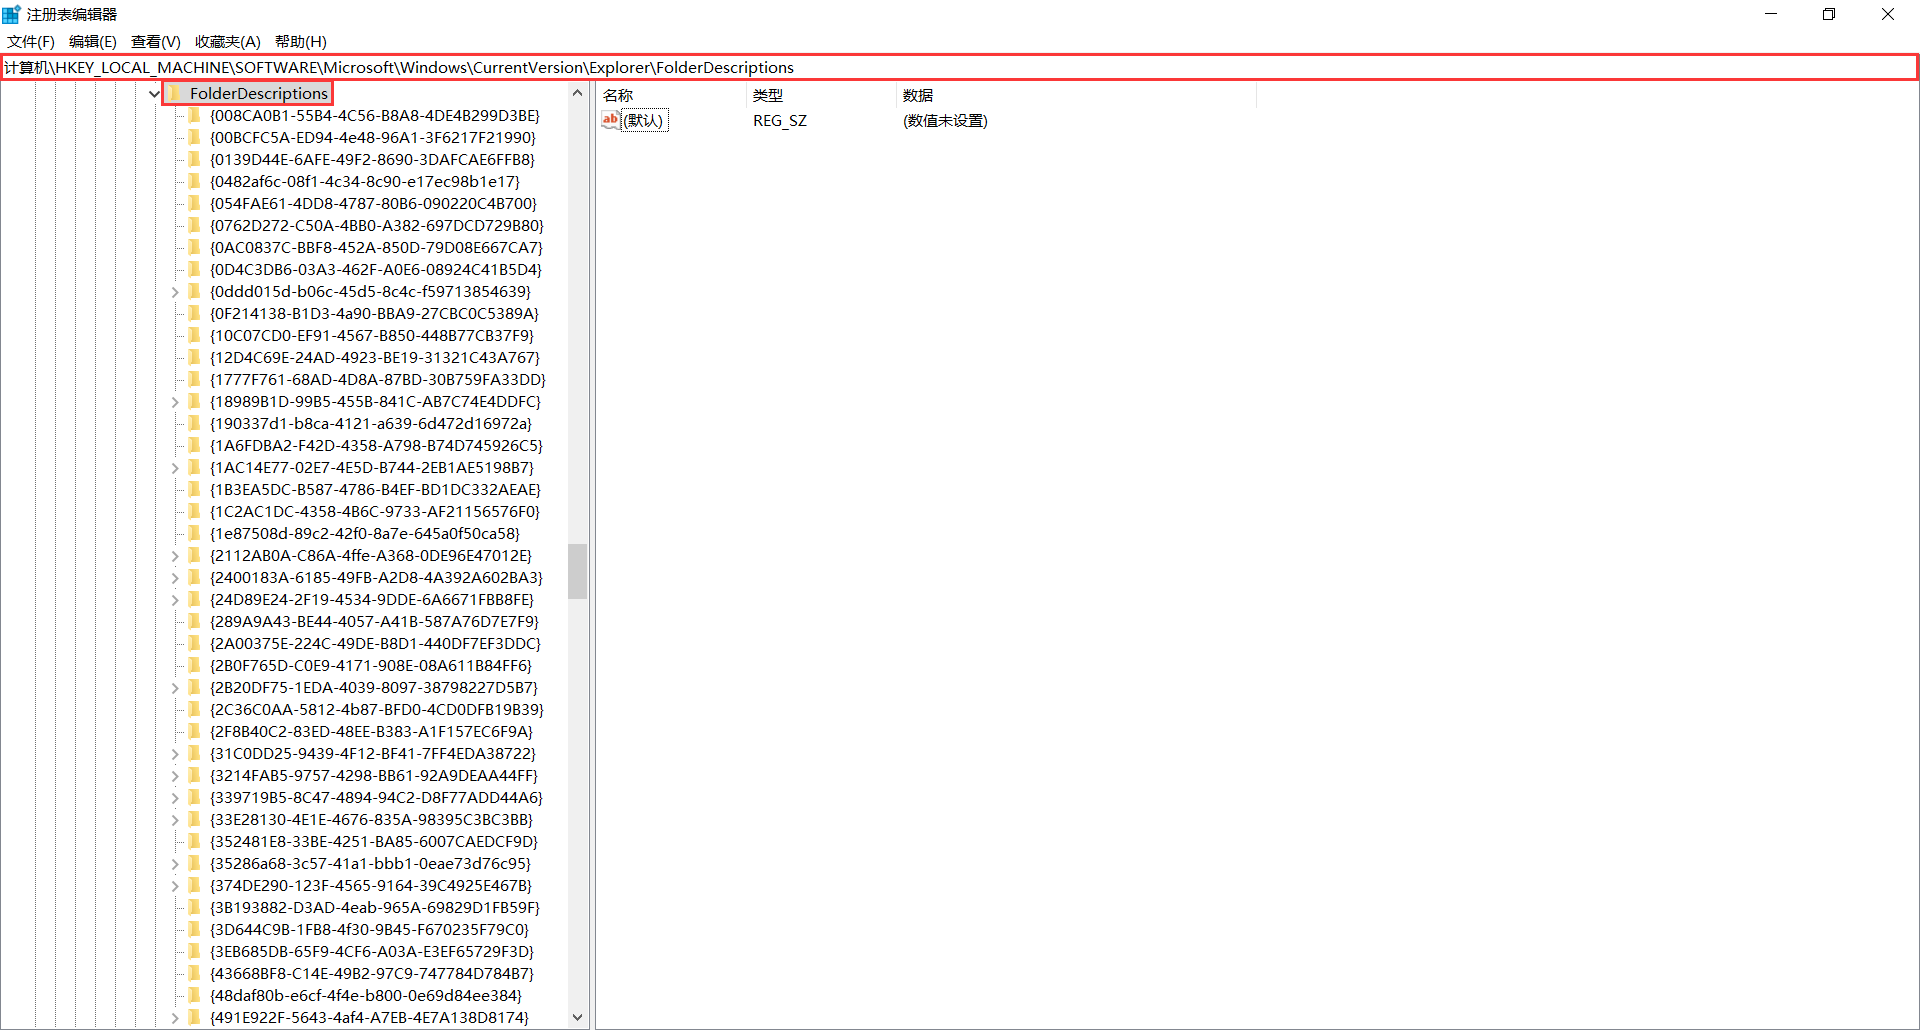Select the {2F8B40C2-83ED-48EE-B383-A1F157CEC6F9A} folder icon
The image size is (1920, 1030).
point(195,731)
